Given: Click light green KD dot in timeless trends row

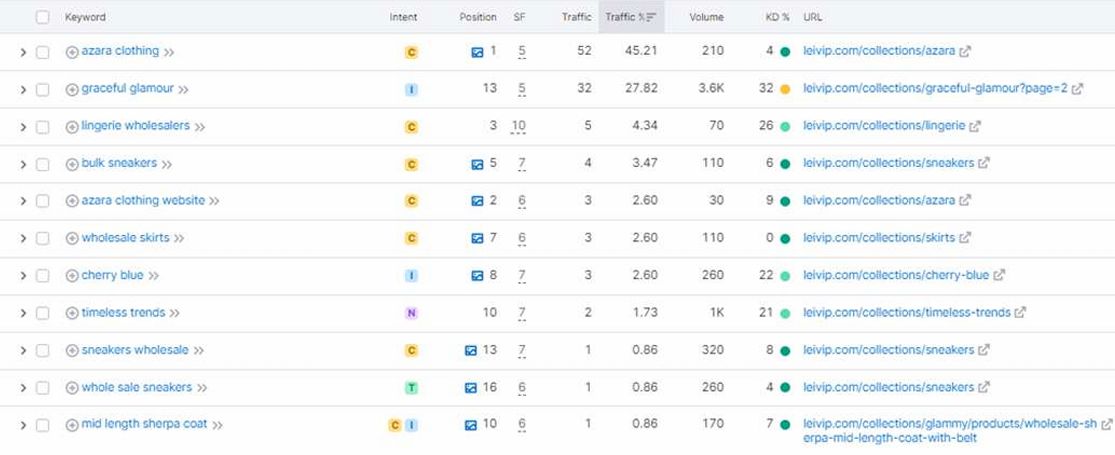Looking at the screenshot, I should coord(785,314).
